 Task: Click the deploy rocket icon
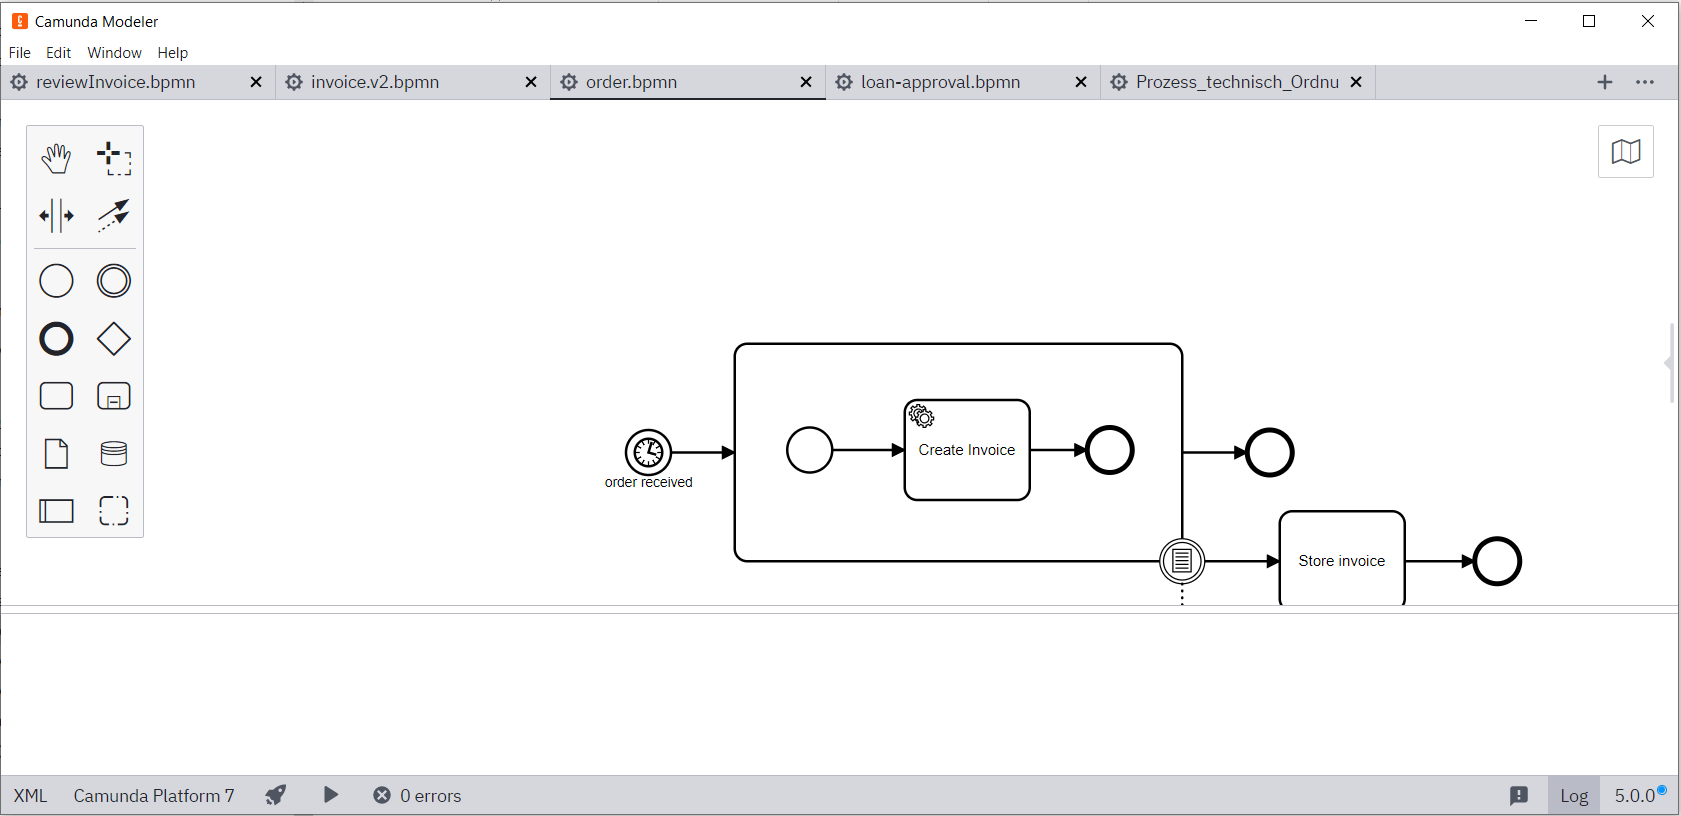276,795
